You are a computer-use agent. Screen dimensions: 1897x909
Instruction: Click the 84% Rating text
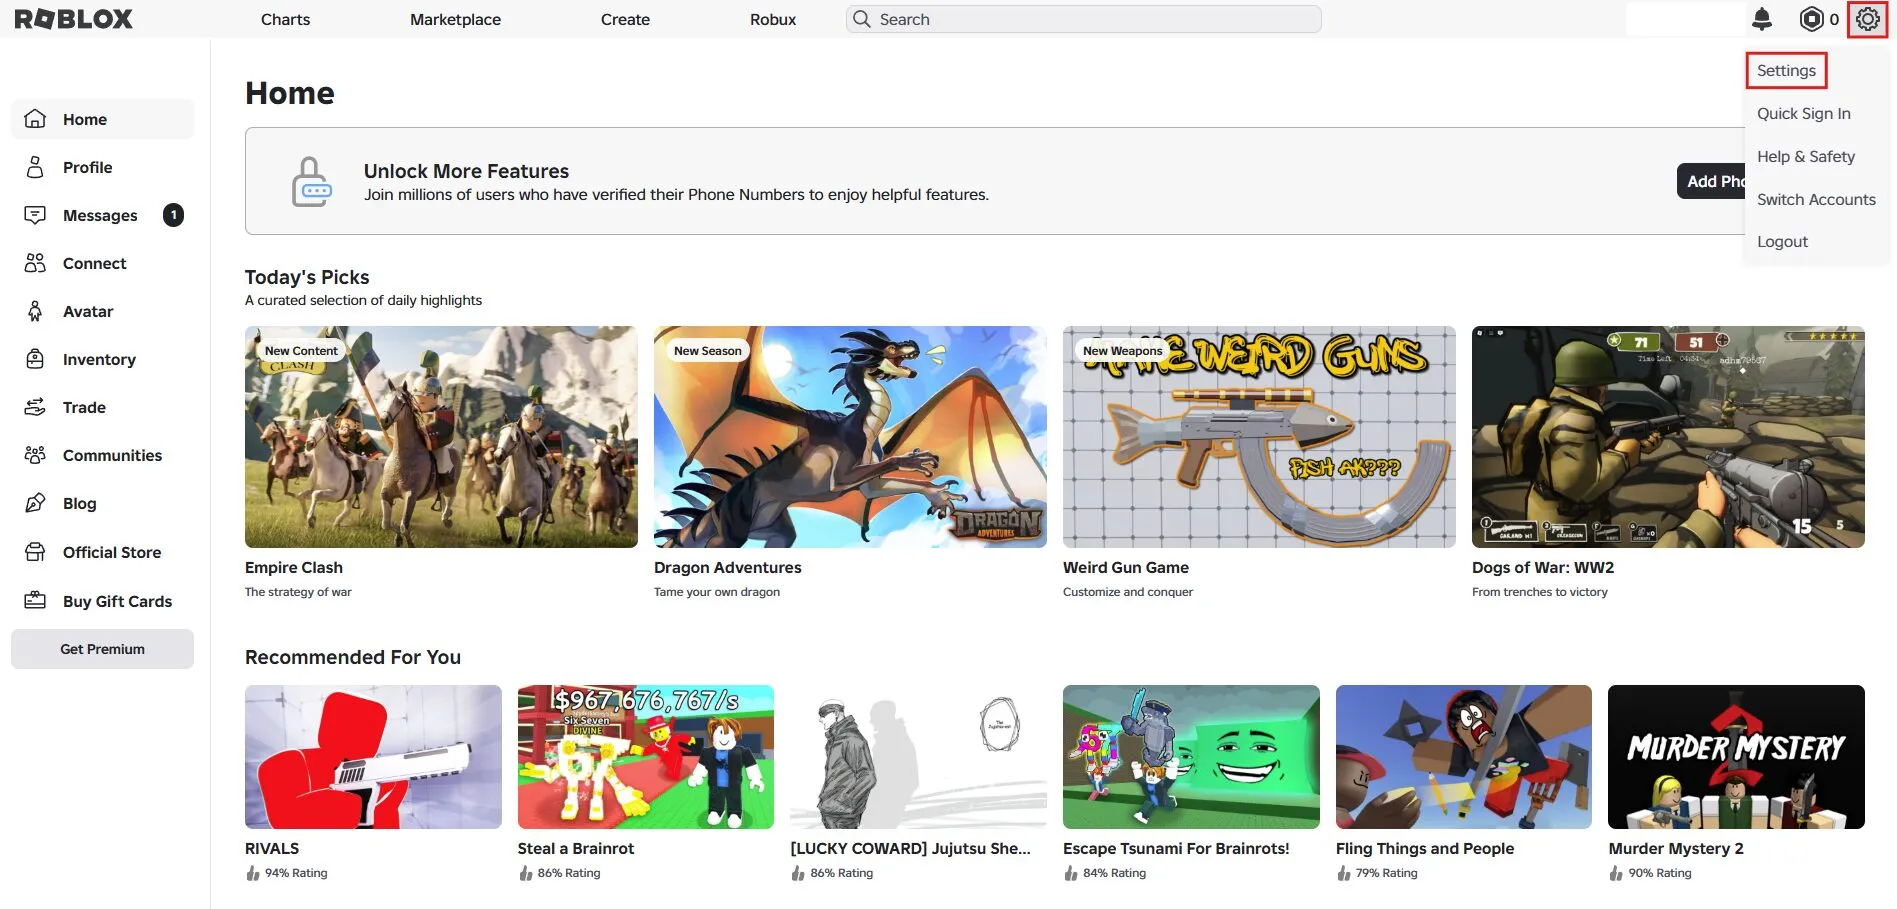1114,873
